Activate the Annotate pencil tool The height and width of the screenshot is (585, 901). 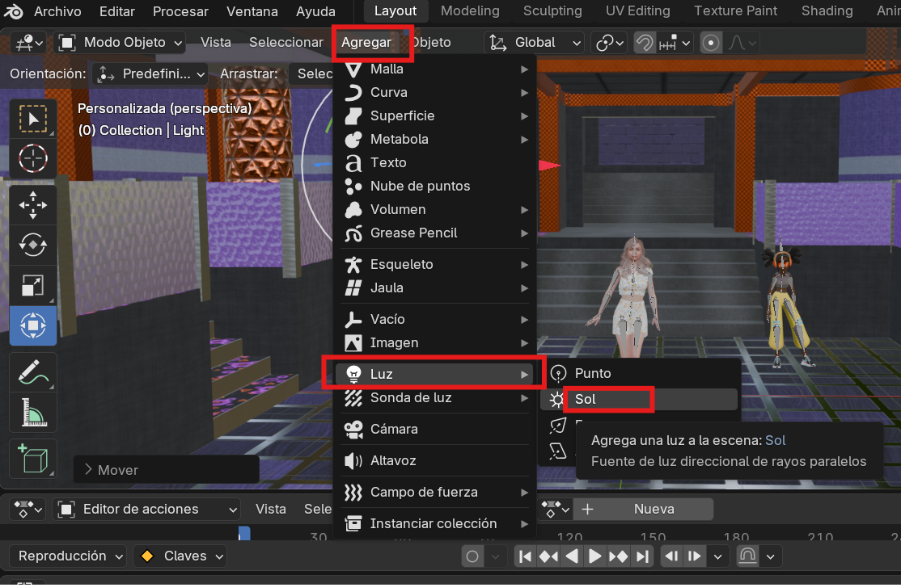pyautogui.click(x=33, y=373)
